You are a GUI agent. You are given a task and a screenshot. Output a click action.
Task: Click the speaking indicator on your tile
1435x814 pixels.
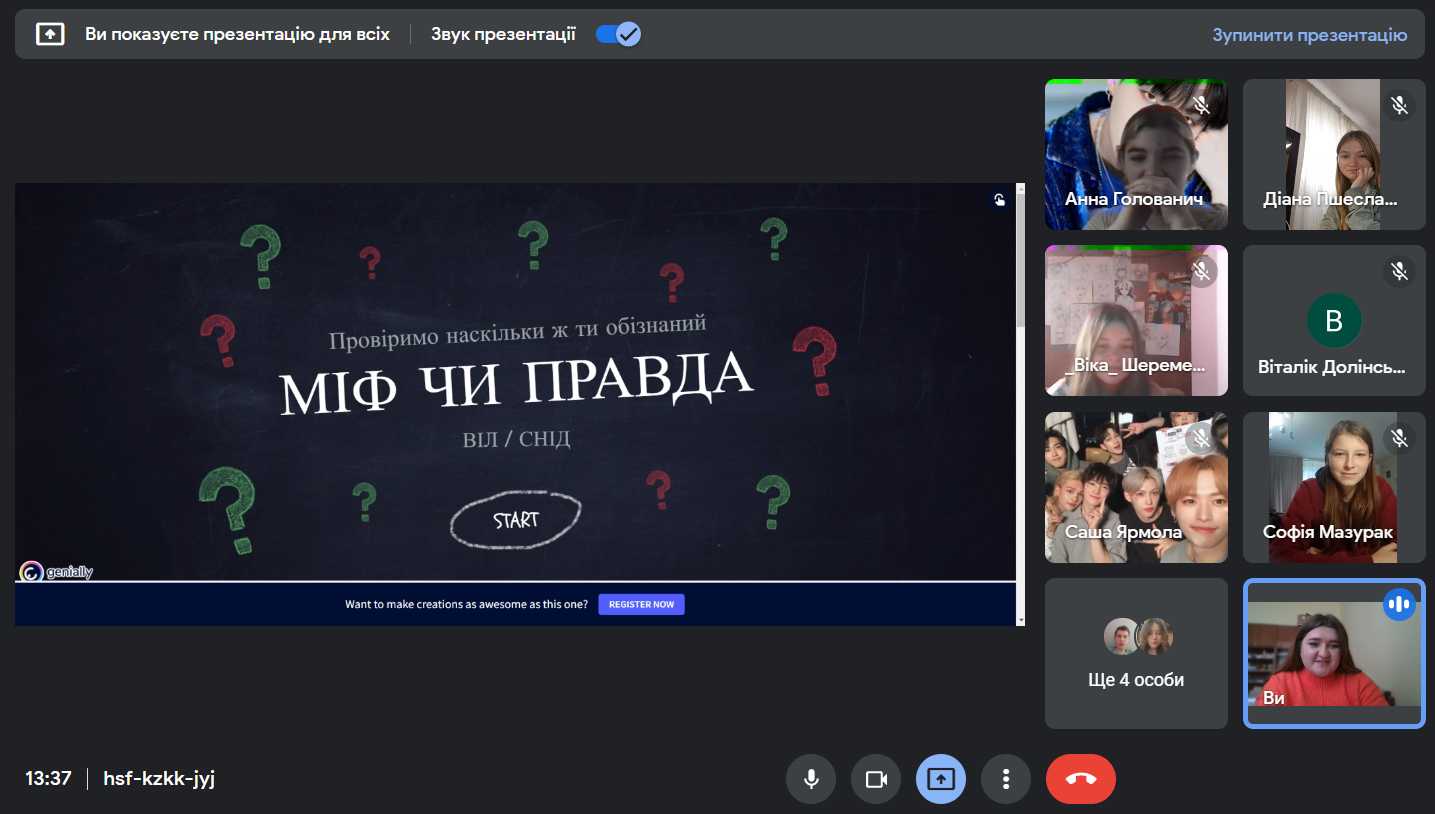coord(1399,604)
